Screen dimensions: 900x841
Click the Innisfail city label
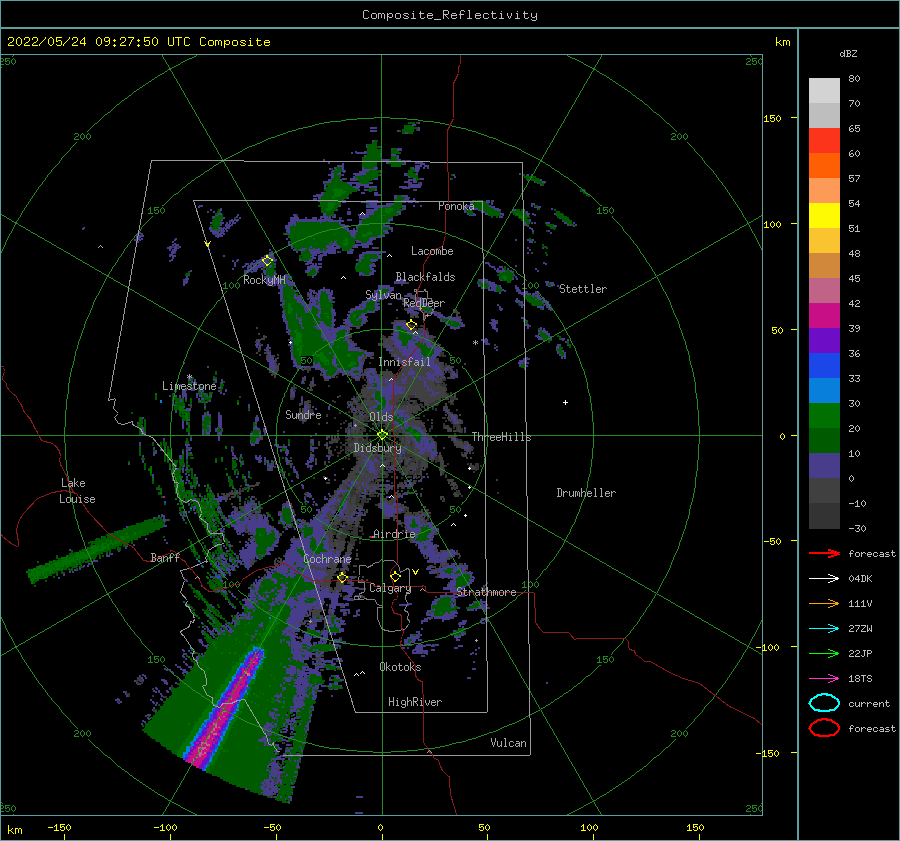coord(404,362)
